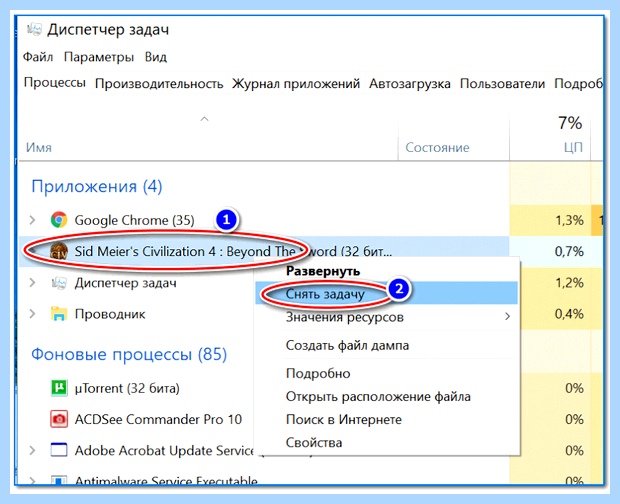
Task: Sort by the ЦП column header
Action: [573, 147]
